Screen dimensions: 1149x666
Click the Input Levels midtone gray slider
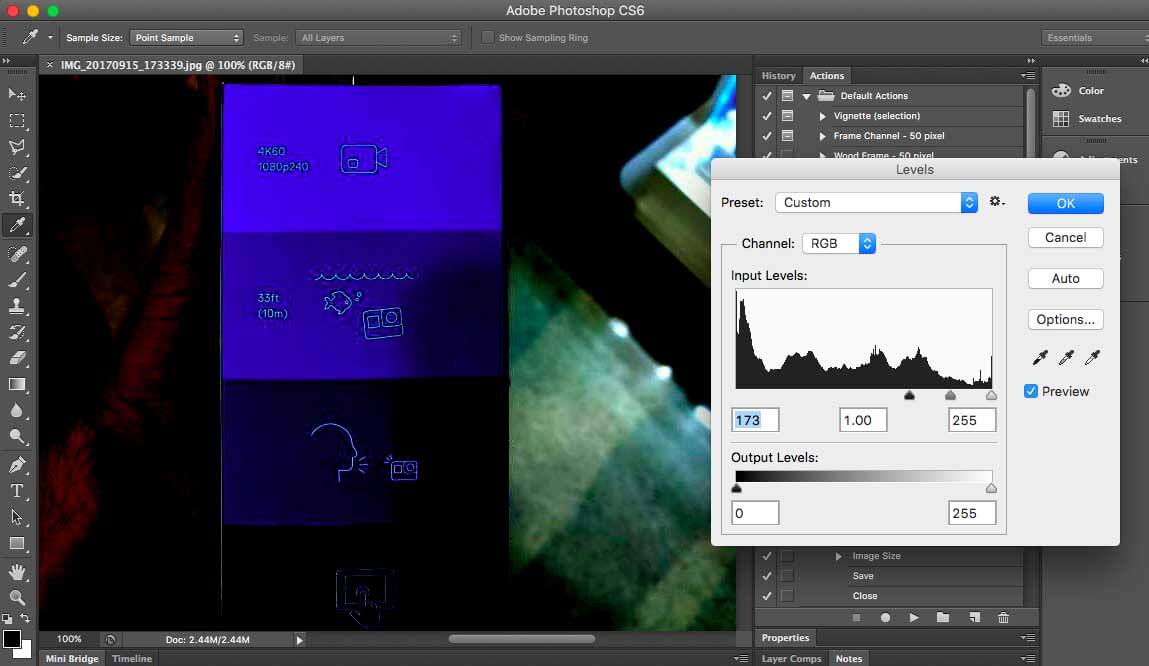tap(950, 396)
